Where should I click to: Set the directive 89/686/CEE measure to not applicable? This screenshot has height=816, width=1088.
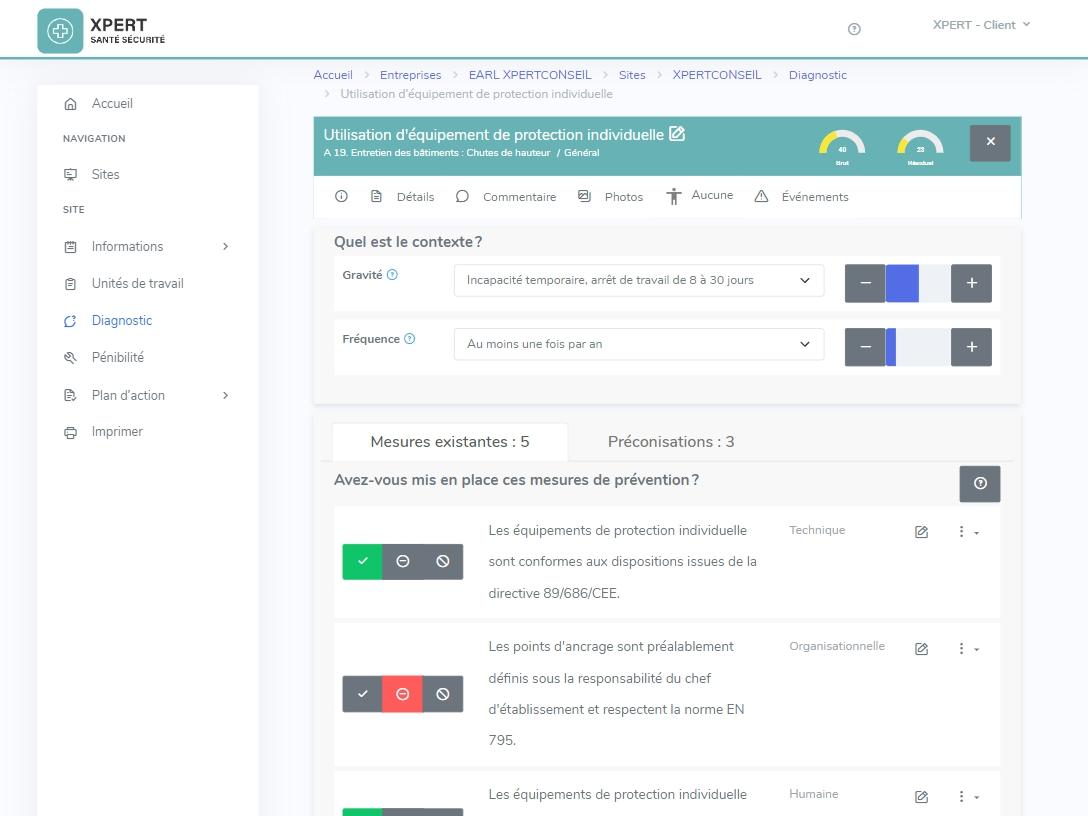point(442,561)
